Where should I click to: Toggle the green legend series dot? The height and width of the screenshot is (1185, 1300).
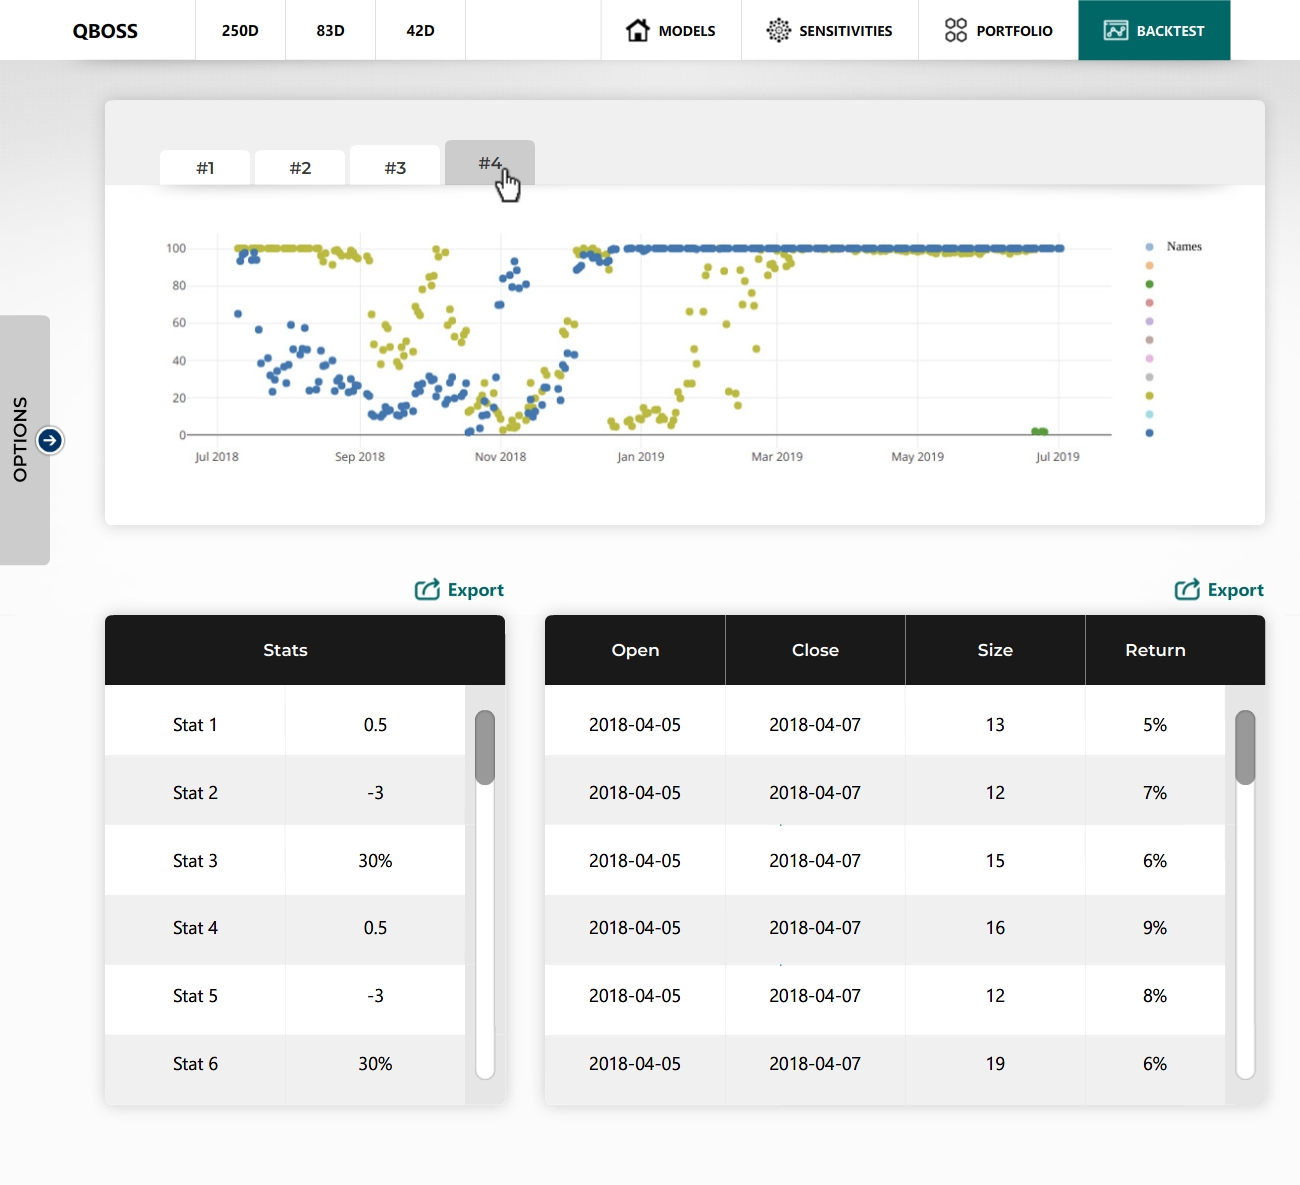click(1149, 284)
